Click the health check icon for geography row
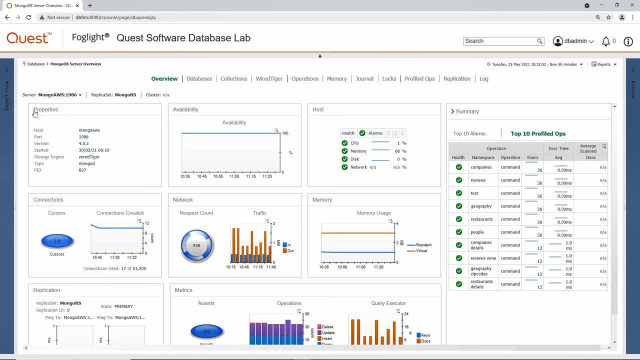Viewport: 640px width, 360px height. 459,206
